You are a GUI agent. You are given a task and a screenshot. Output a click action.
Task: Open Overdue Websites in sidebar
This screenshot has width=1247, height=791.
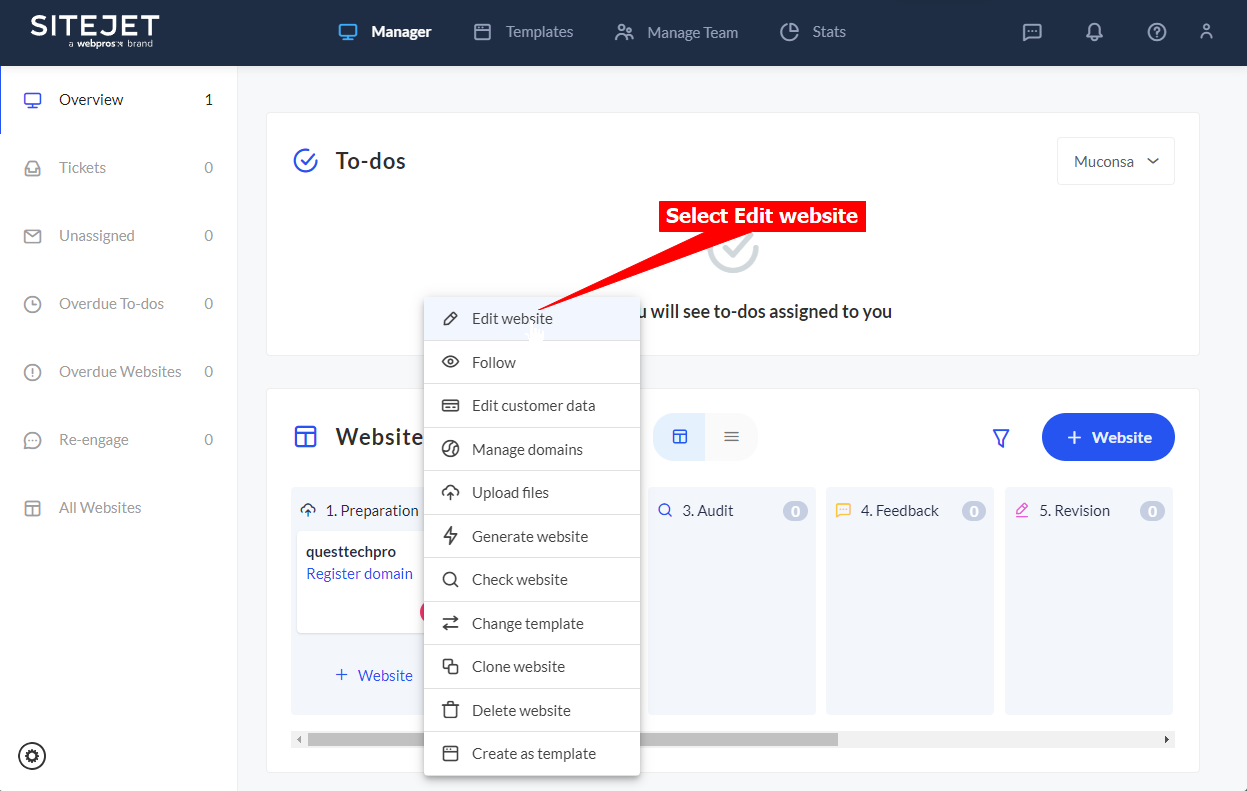coord(120,372)
